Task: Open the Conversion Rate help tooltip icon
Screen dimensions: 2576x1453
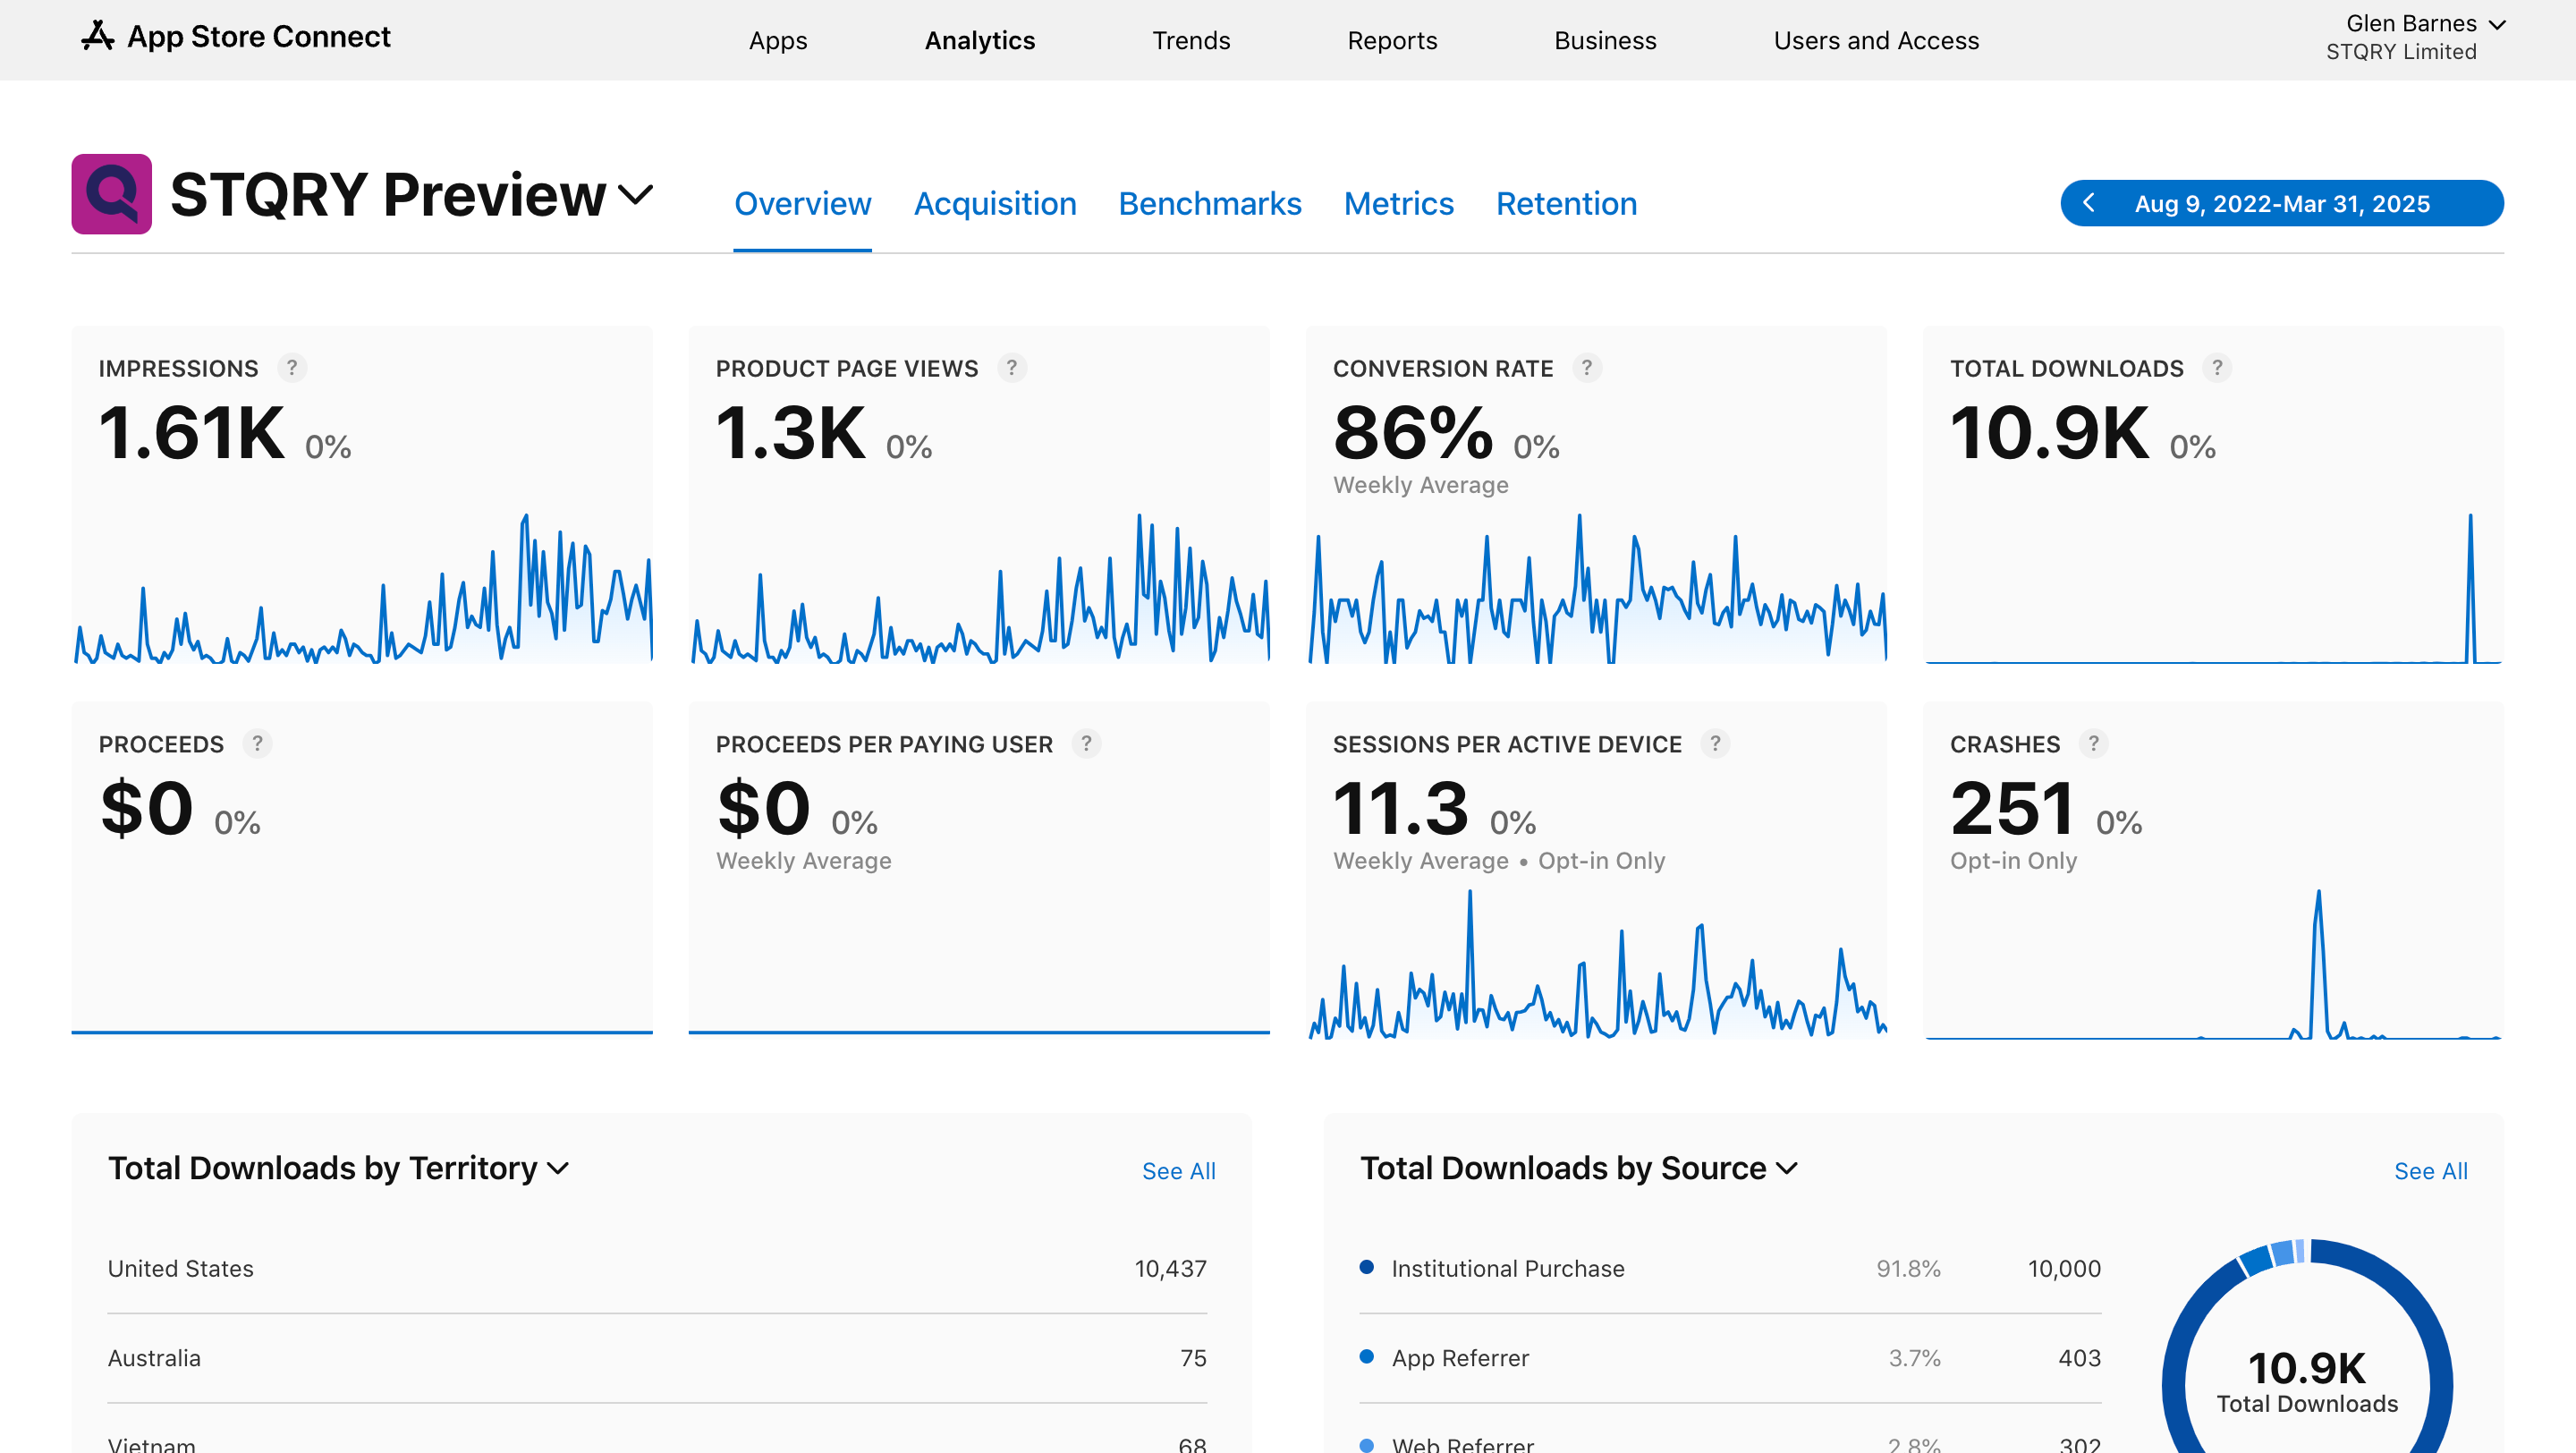Action: (1586, 368)
